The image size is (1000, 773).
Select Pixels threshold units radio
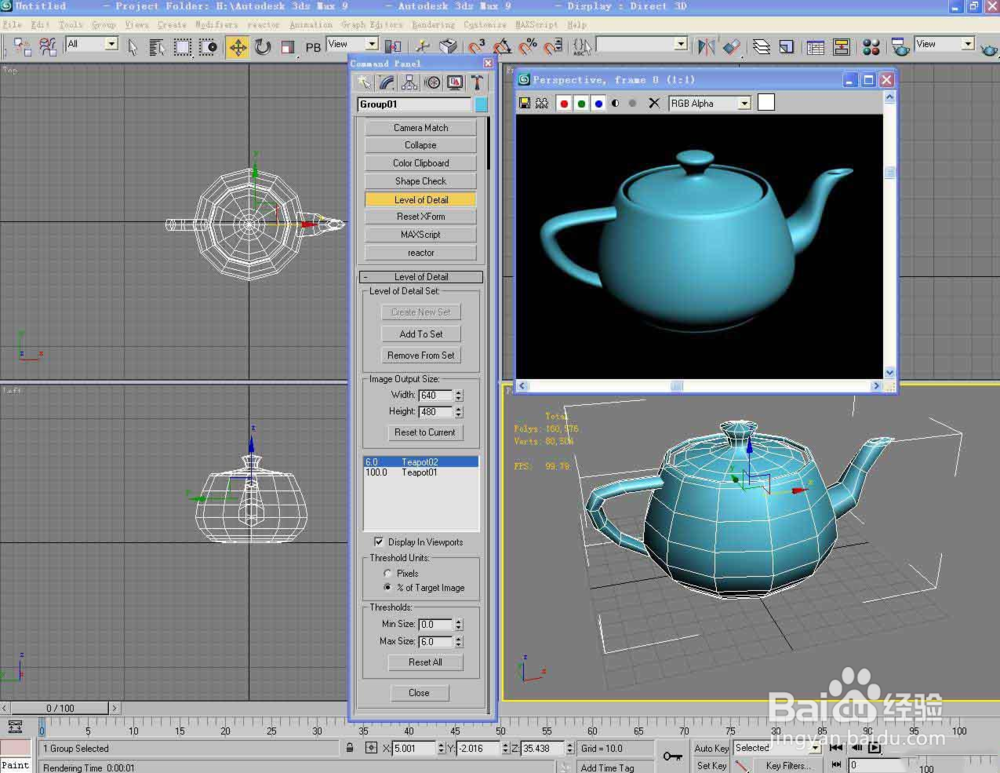[387, 573]
